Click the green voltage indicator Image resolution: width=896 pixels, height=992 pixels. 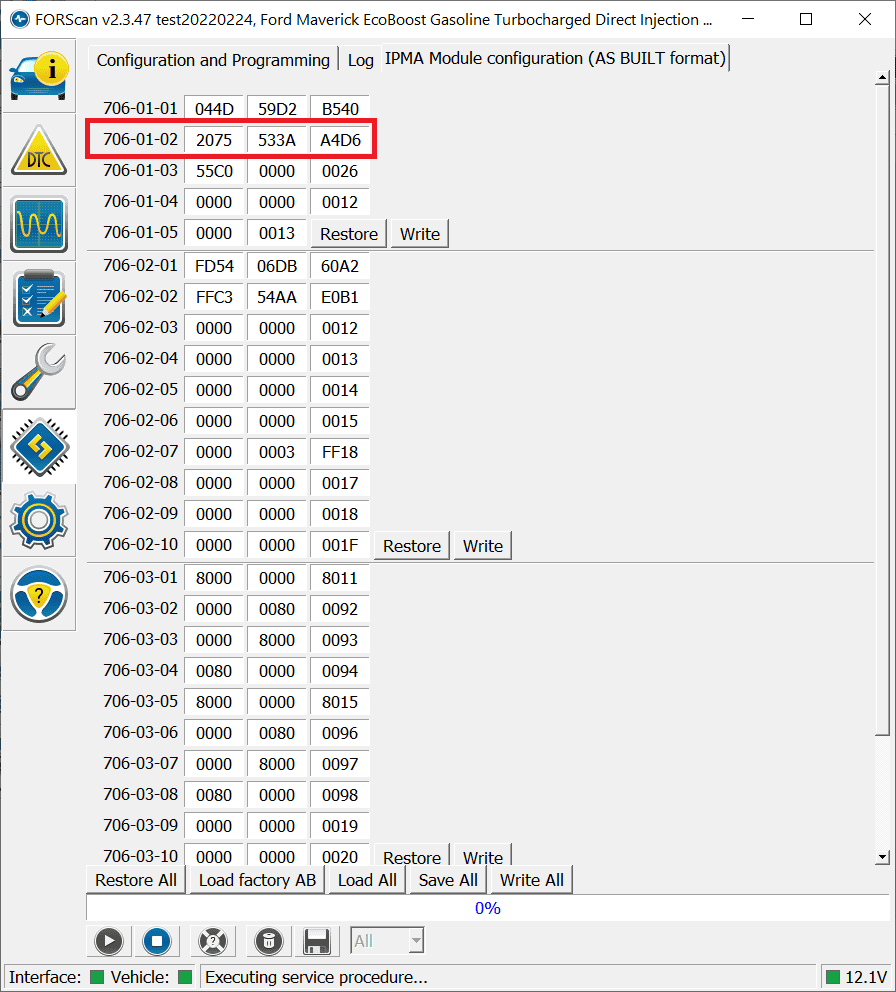pos(833,977)
